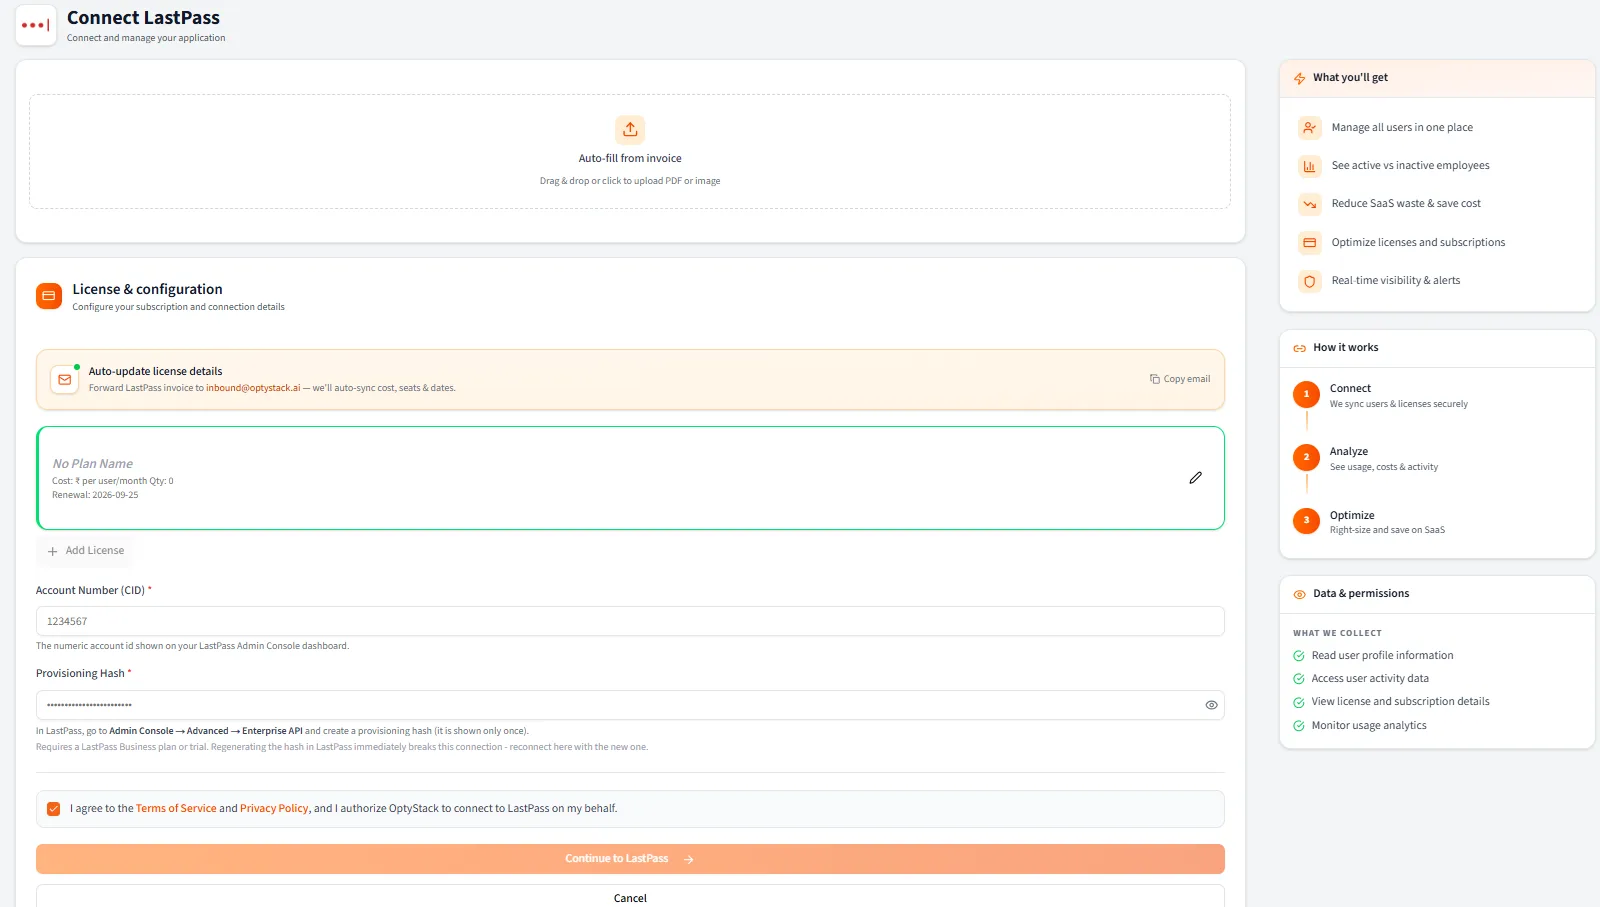1600x907 pixels.
Task: Select step 2 Analyze circle in How it works
Action: click(1306, 457)
